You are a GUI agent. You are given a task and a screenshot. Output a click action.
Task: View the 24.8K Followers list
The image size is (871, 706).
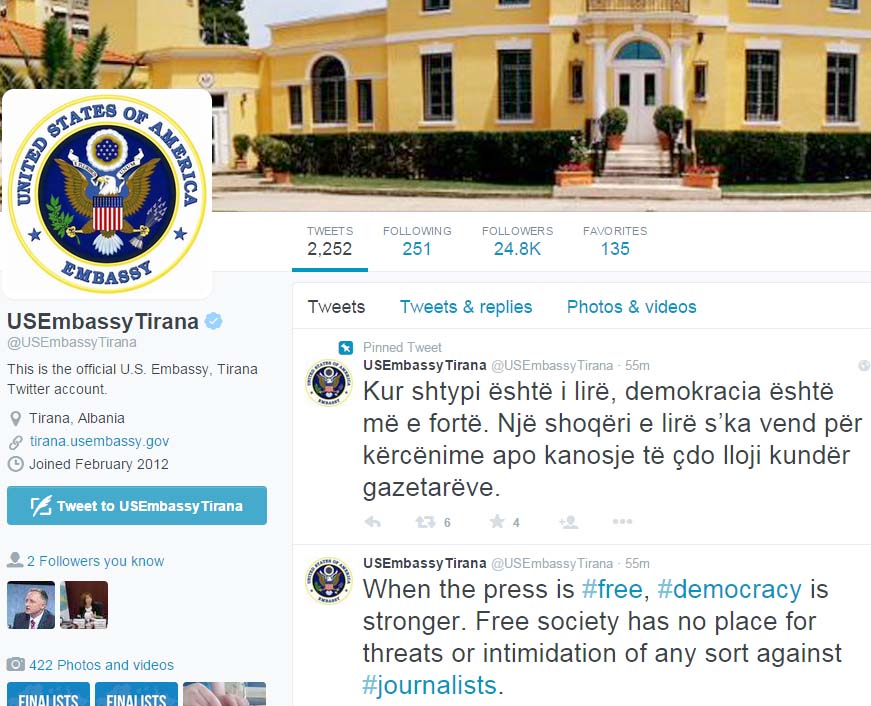[517, 241]
